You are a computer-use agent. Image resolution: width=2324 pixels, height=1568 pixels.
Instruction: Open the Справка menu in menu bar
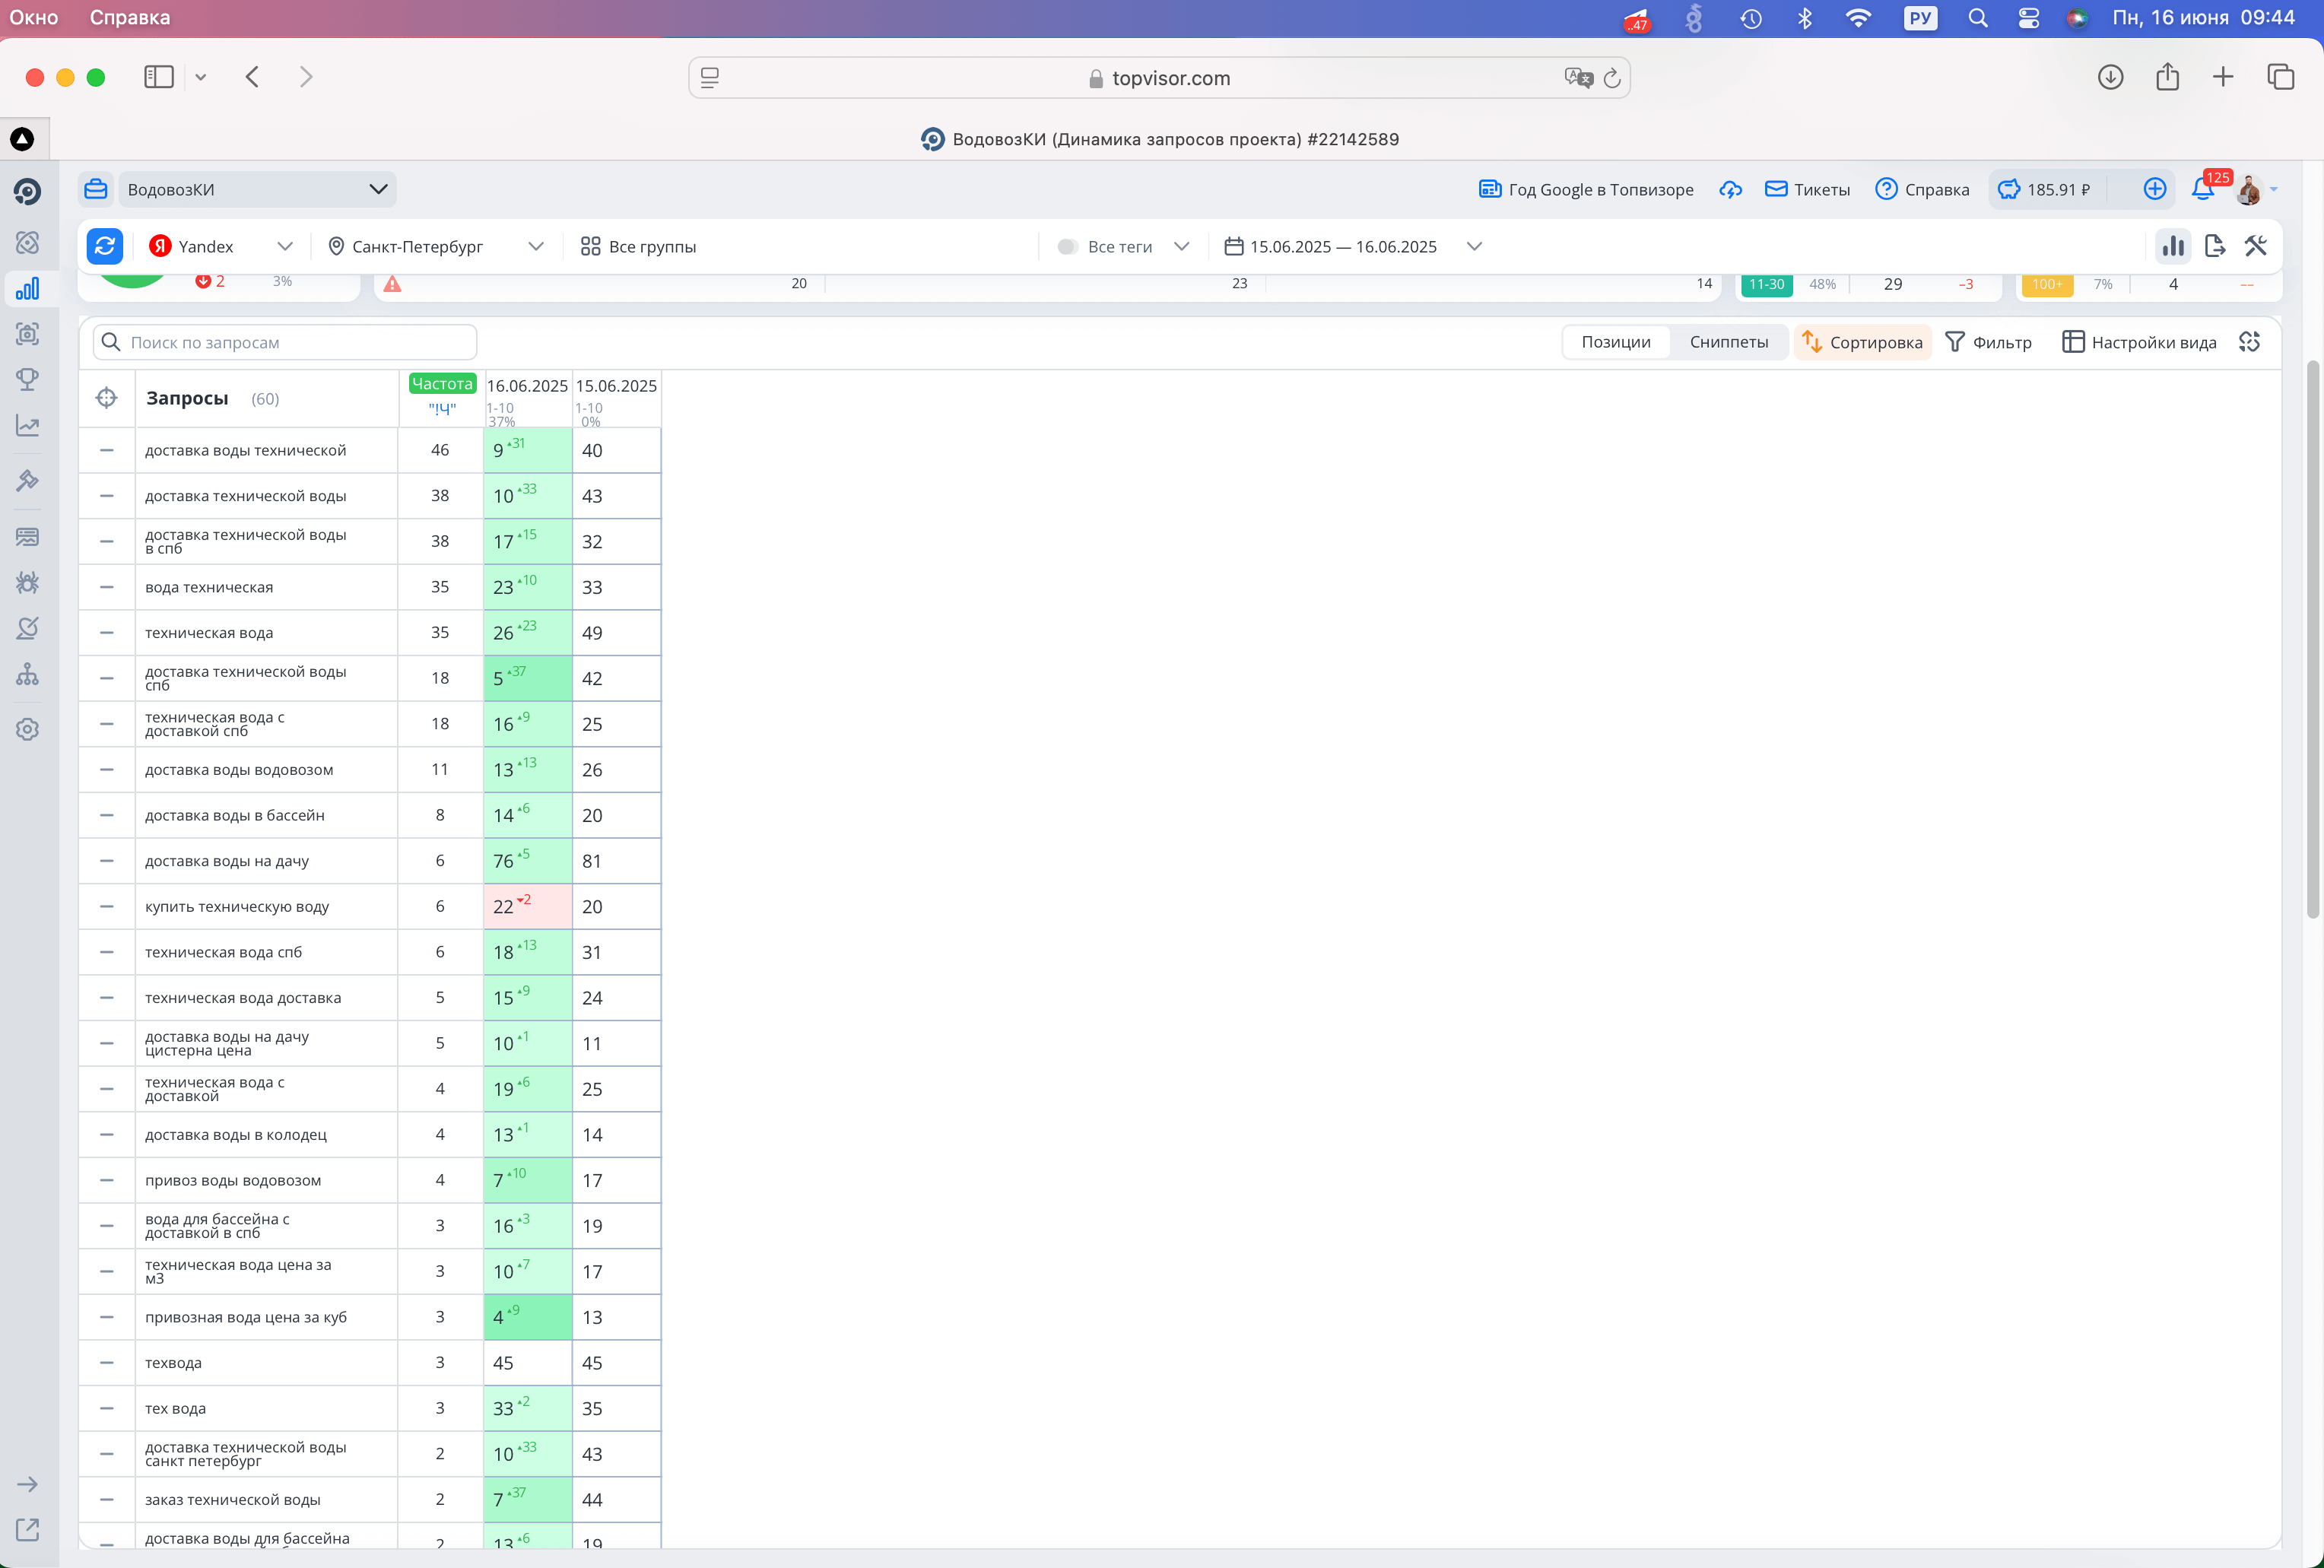(x=130, y=17)
